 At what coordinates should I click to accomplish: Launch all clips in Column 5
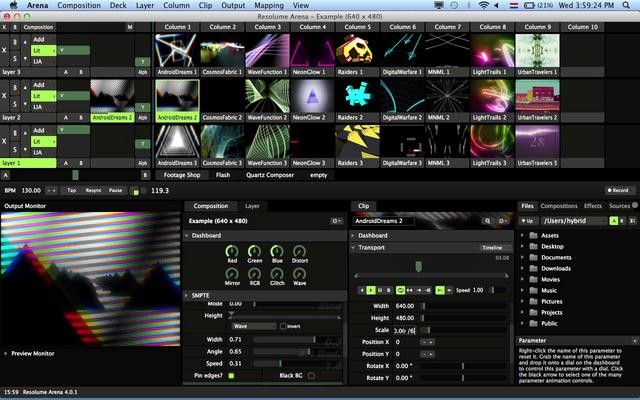tap(358, 27)
